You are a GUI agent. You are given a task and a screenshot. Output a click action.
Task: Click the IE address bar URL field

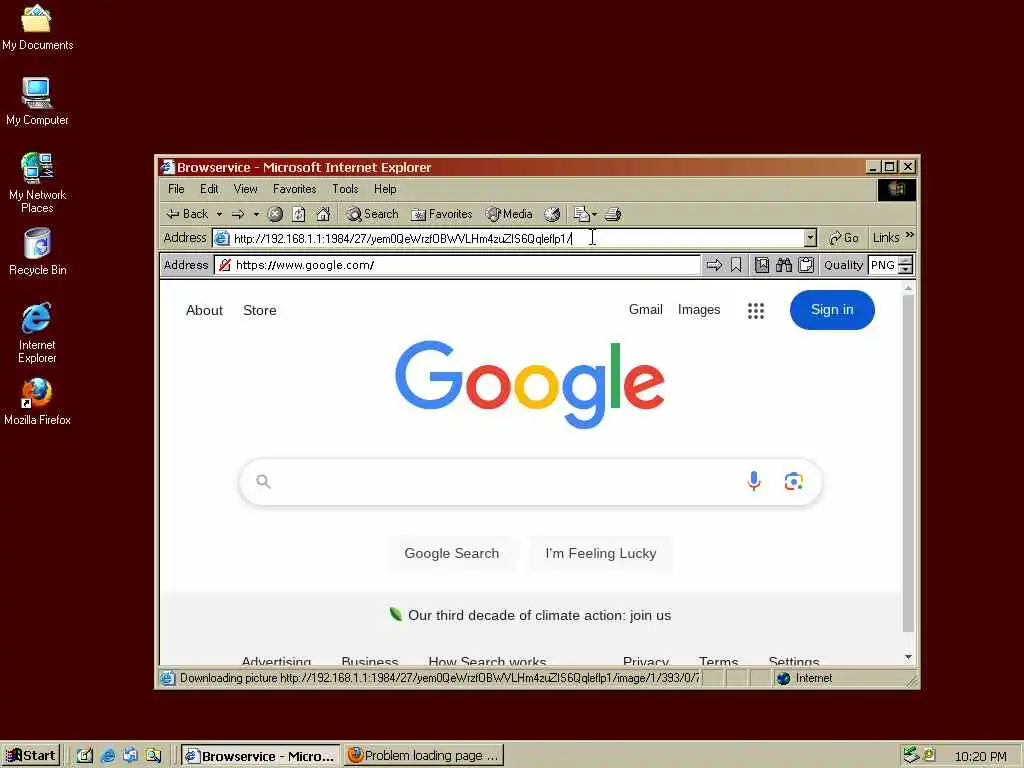point(516,238)
